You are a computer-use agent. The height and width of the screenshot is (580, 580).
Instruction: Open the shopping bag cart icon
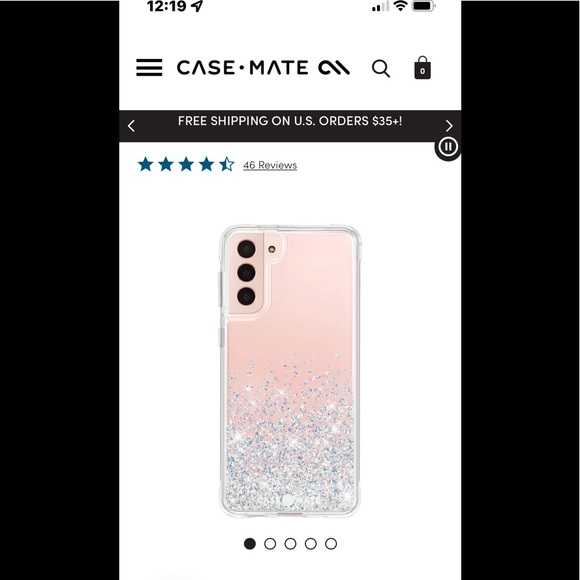422,68
